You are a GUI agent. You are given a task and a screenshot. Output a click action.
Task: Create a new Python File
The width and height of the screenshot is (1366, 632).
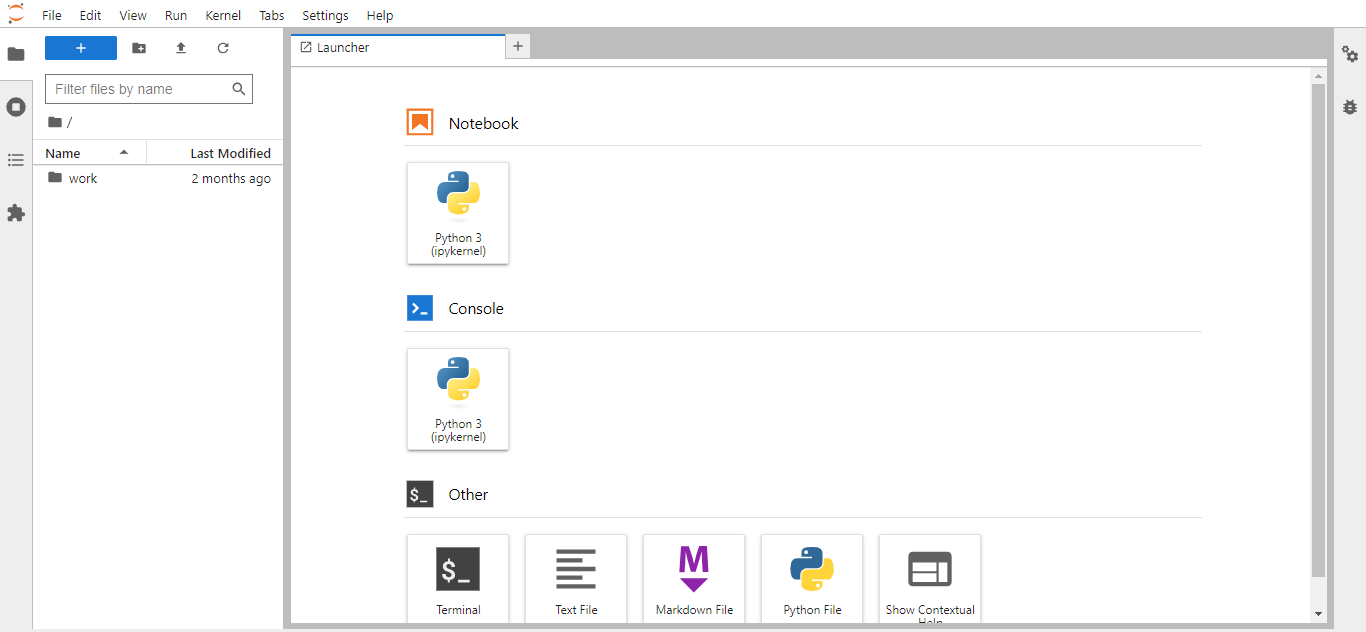pyautogui.click(x=812, y=578)
